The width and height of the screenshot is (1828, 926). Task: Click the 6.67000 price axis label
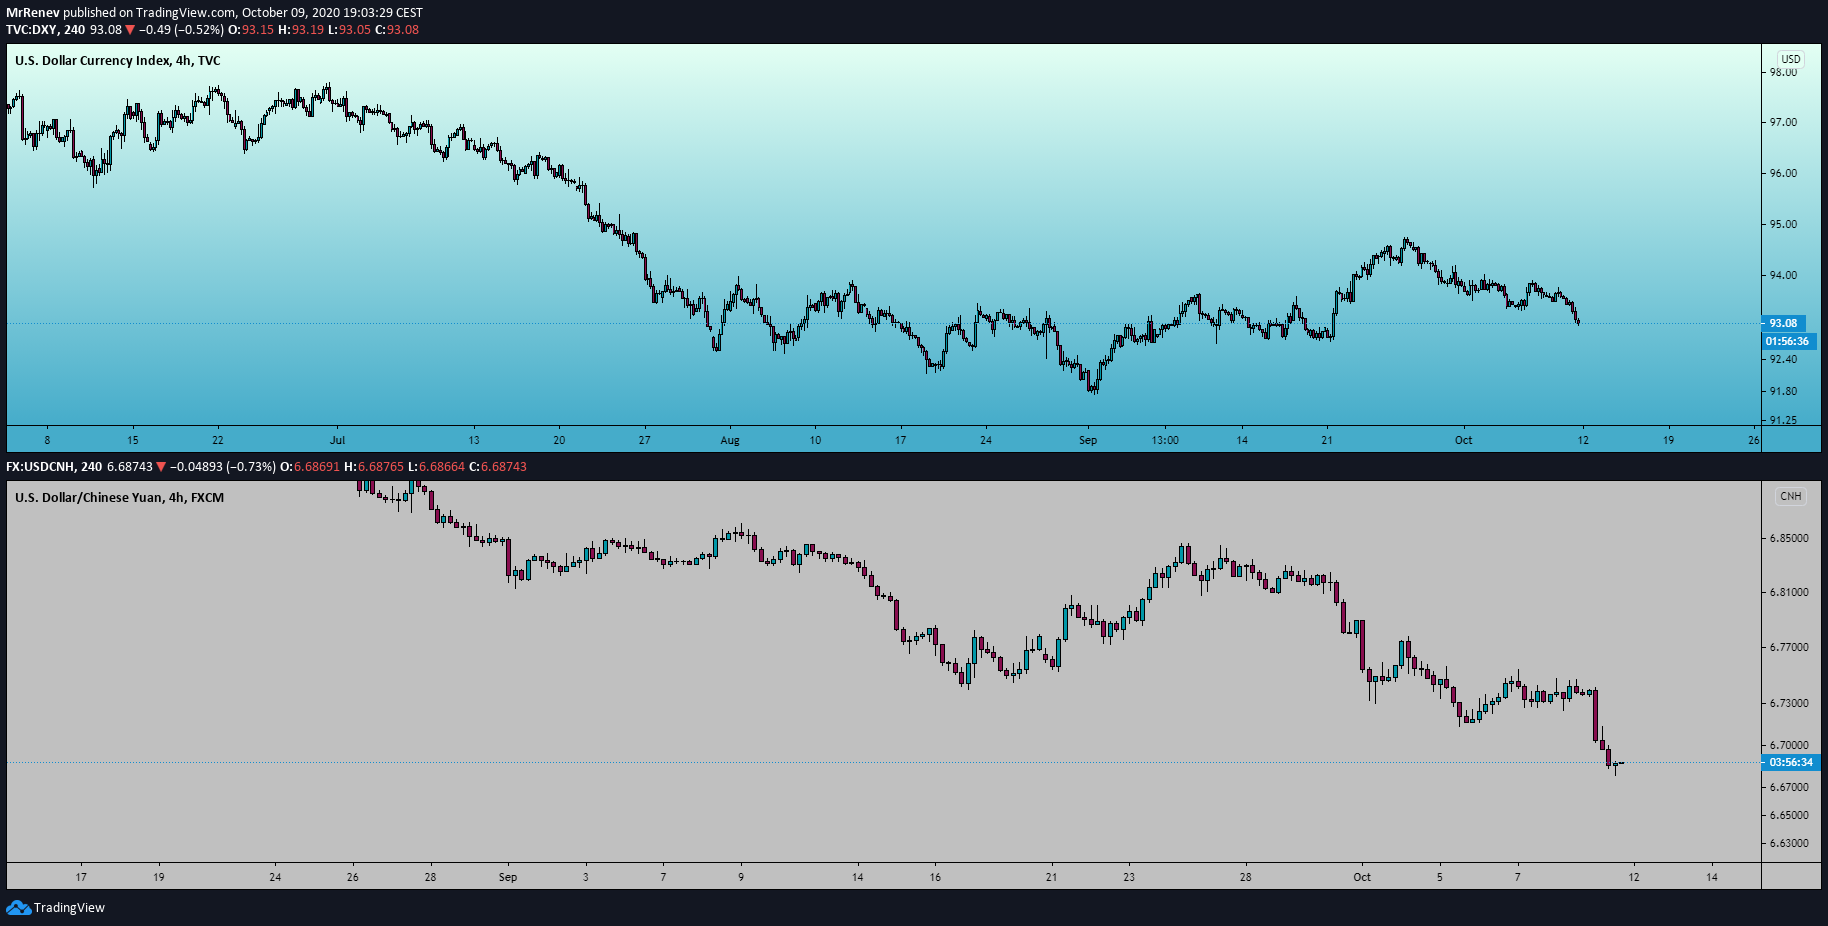(1789, 787)
